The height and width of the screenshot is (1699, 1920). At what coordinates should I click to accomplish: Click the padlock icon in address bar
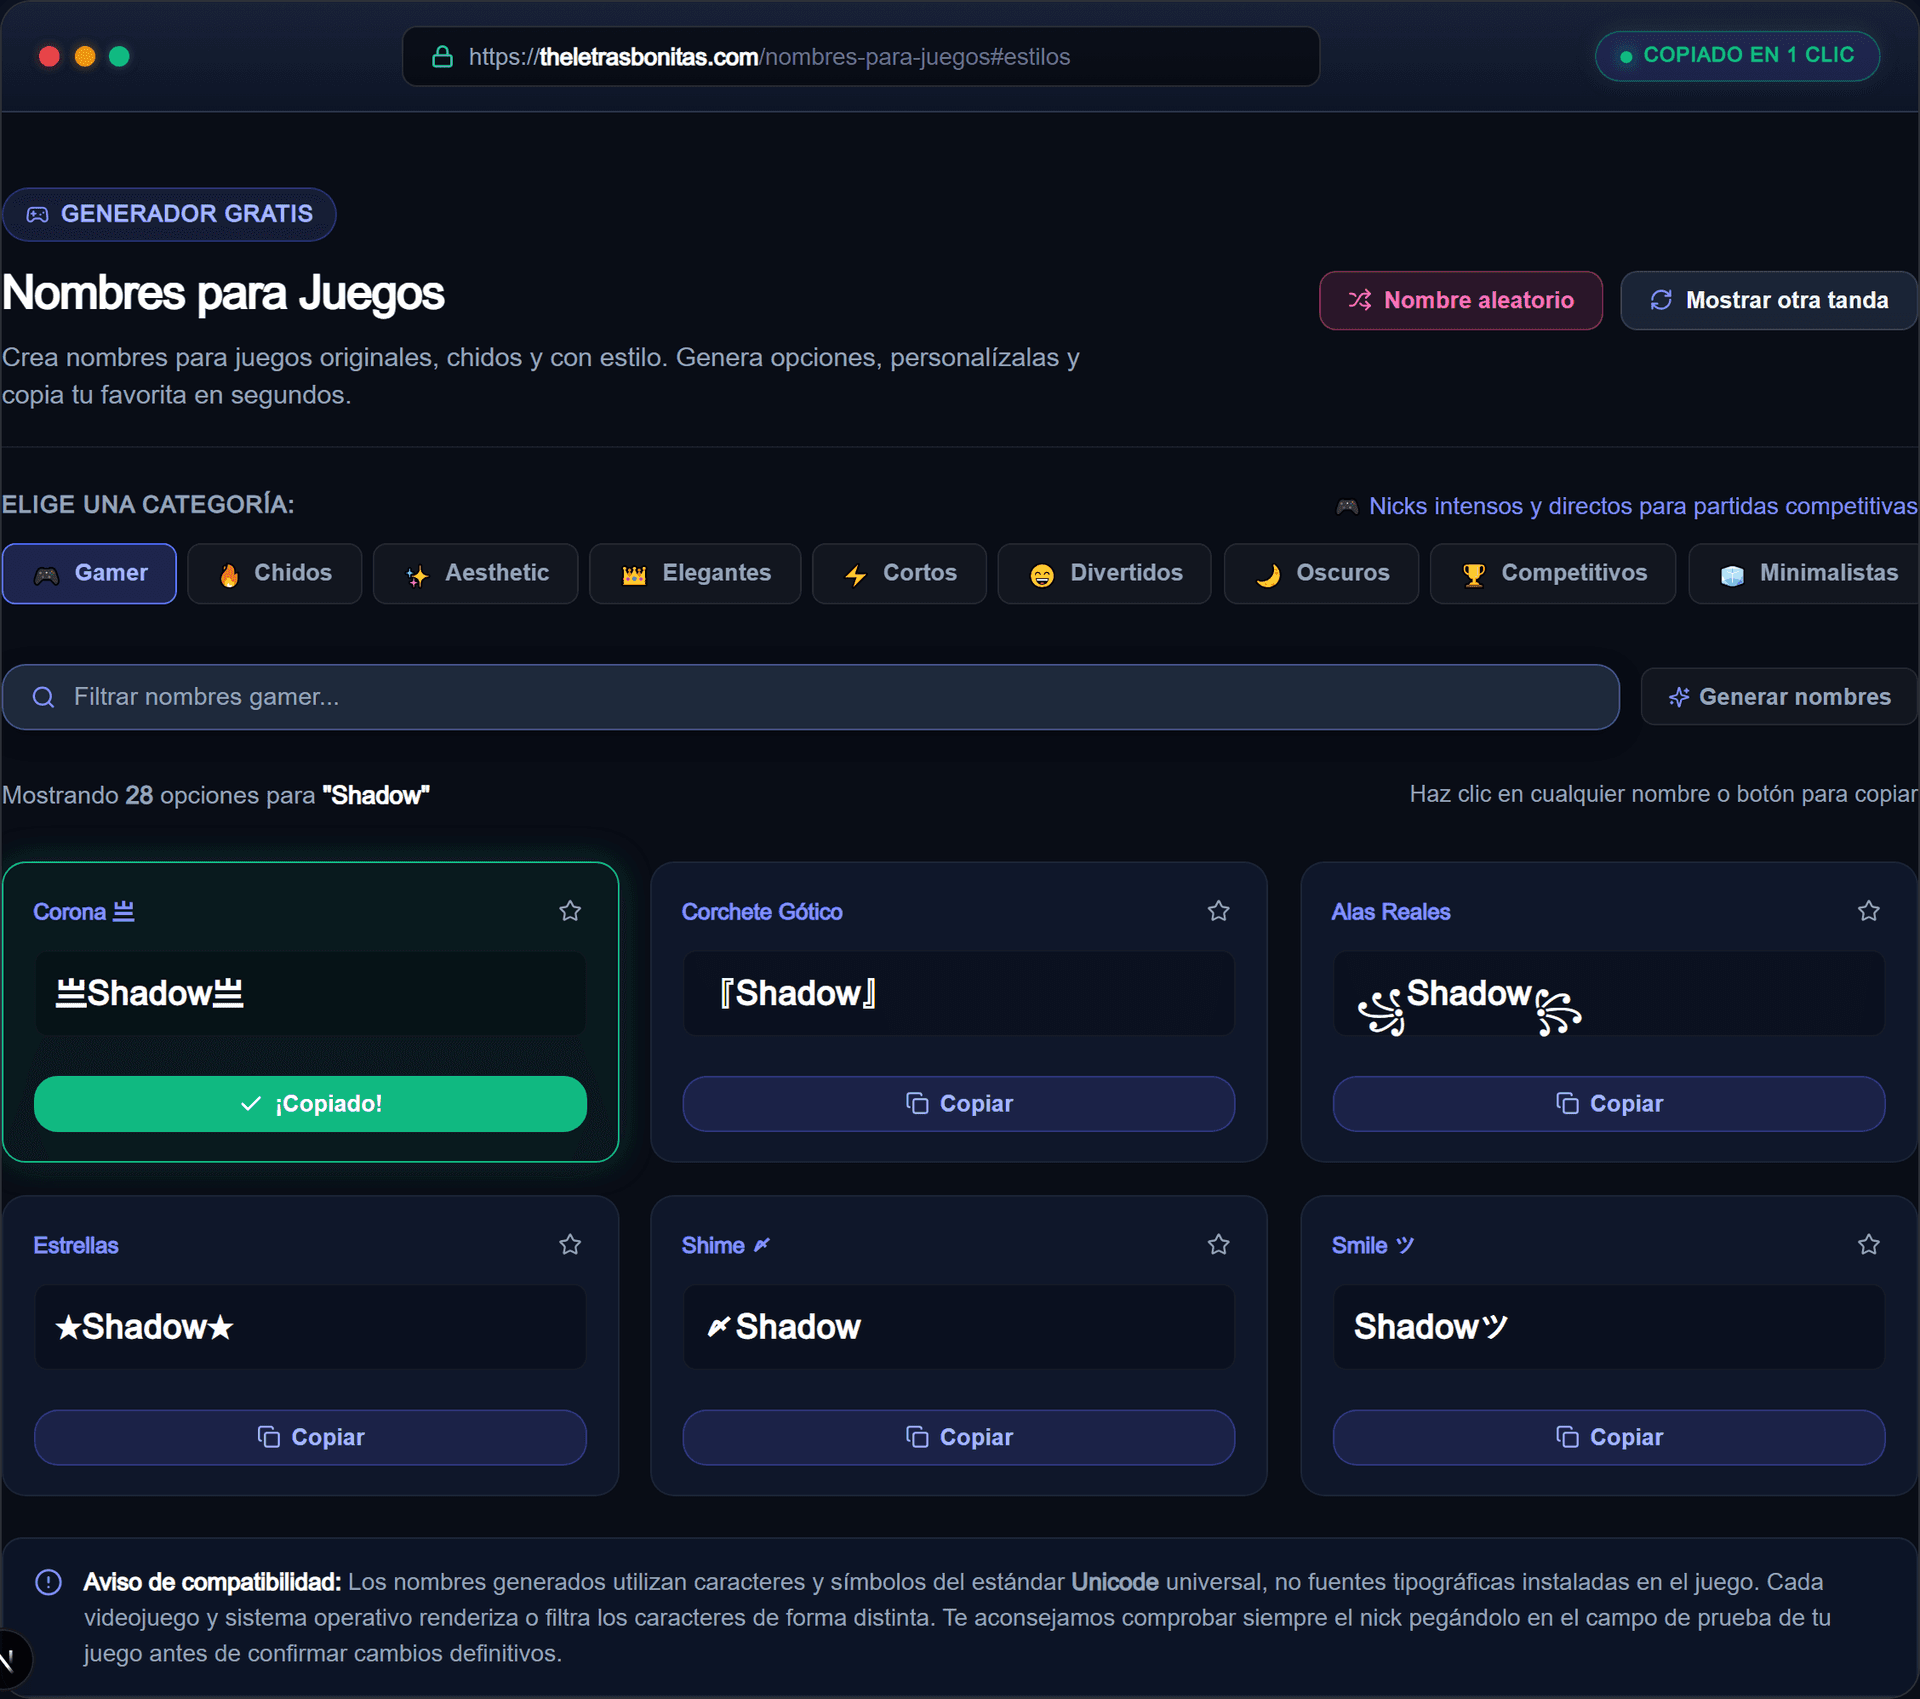point(442,57)
